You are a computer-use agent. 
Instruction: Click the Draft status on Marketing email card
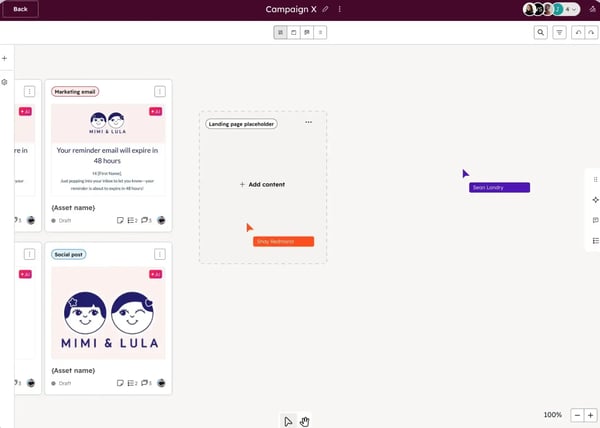(x=61, y=221)
